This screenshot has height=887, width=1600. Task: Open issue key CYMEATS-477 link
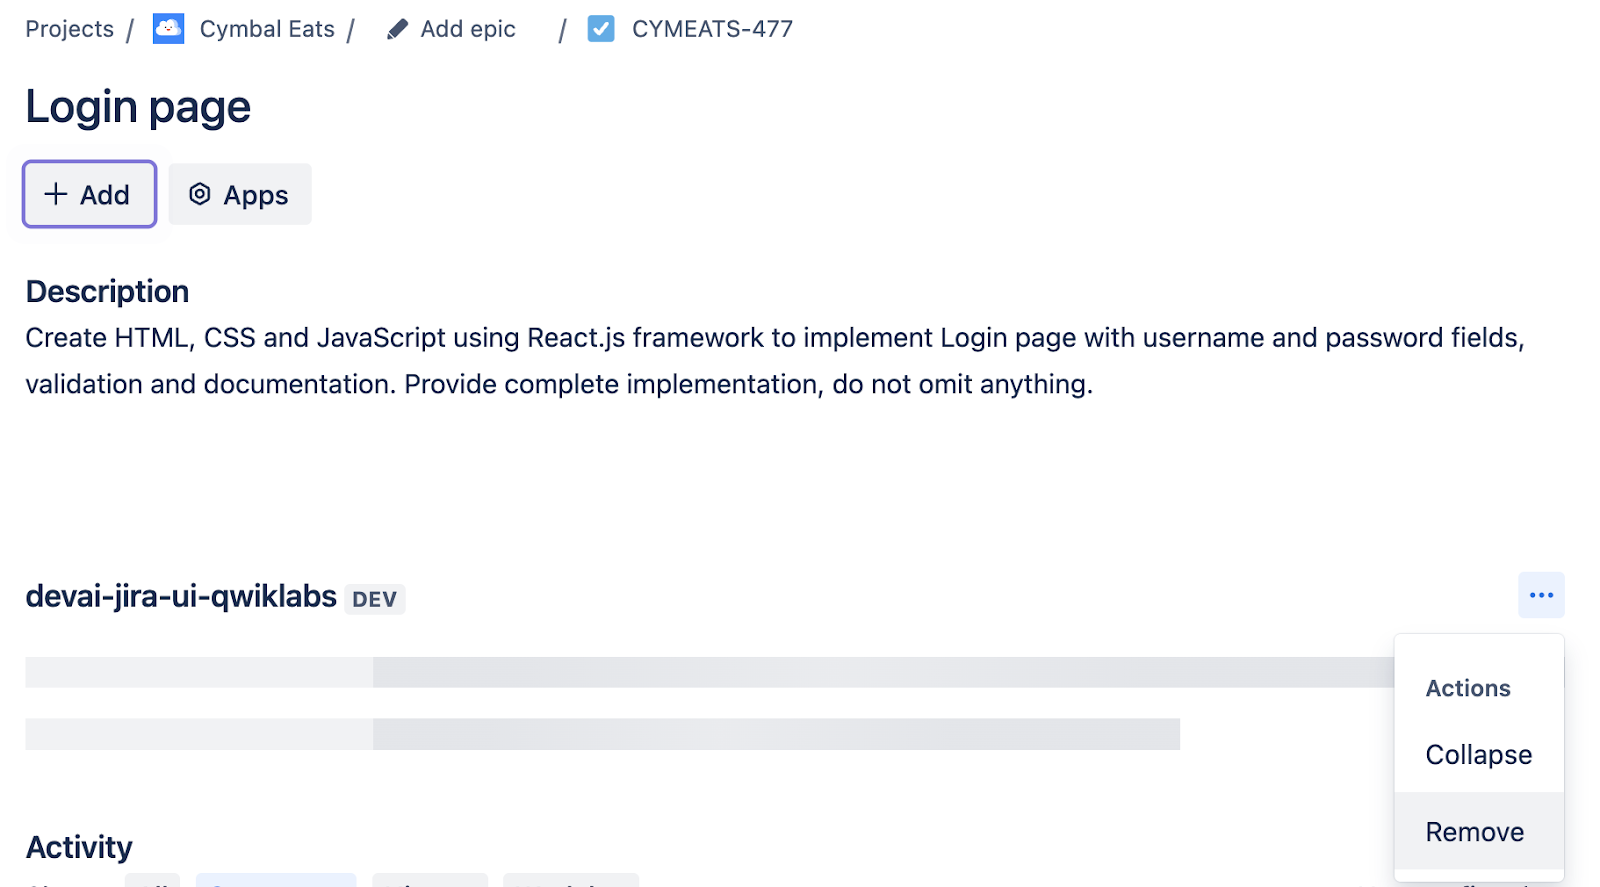(712, 29)
